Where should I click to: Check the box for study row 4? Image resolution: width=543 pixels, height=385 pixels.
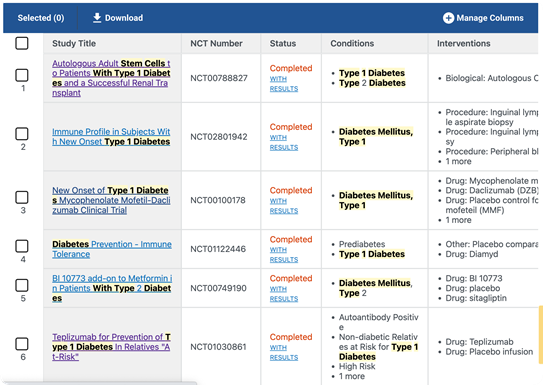click(x=22, y=246)
